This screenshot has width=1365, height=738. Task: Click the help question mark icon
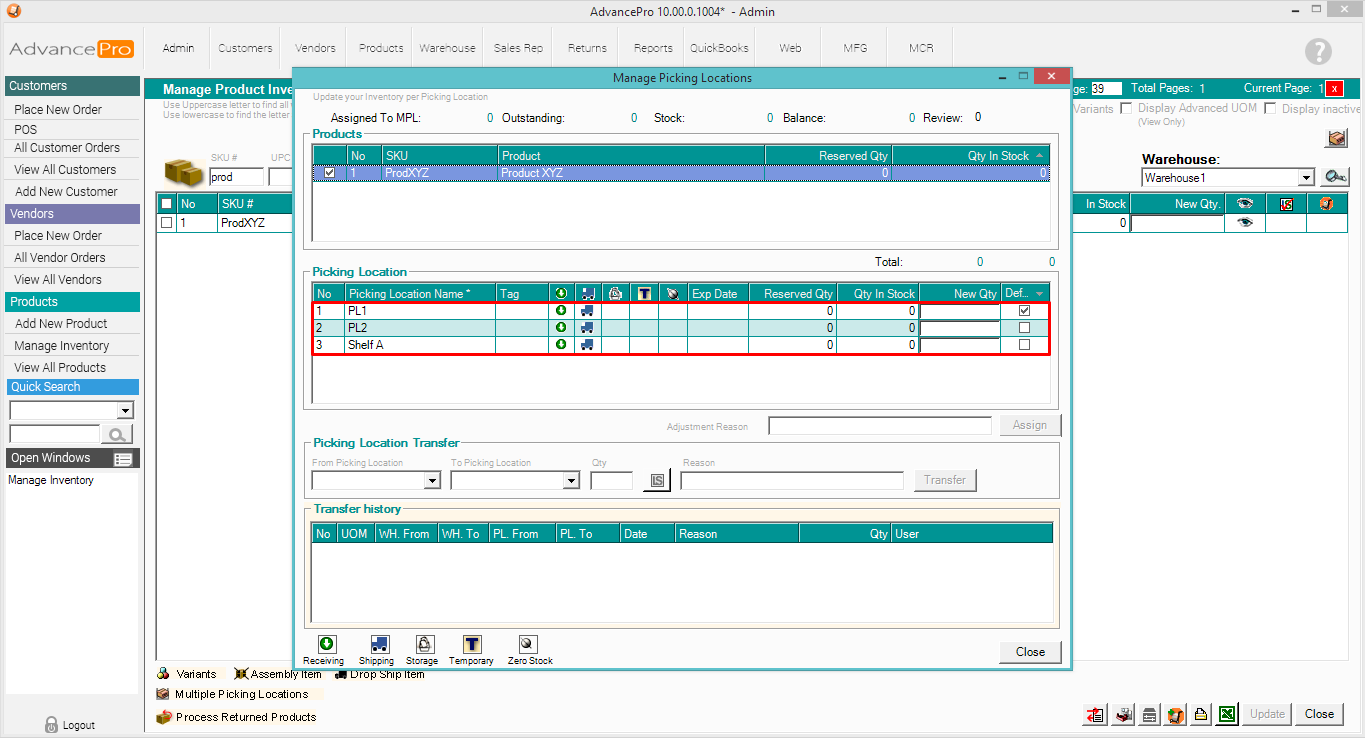coord(1318,52)
